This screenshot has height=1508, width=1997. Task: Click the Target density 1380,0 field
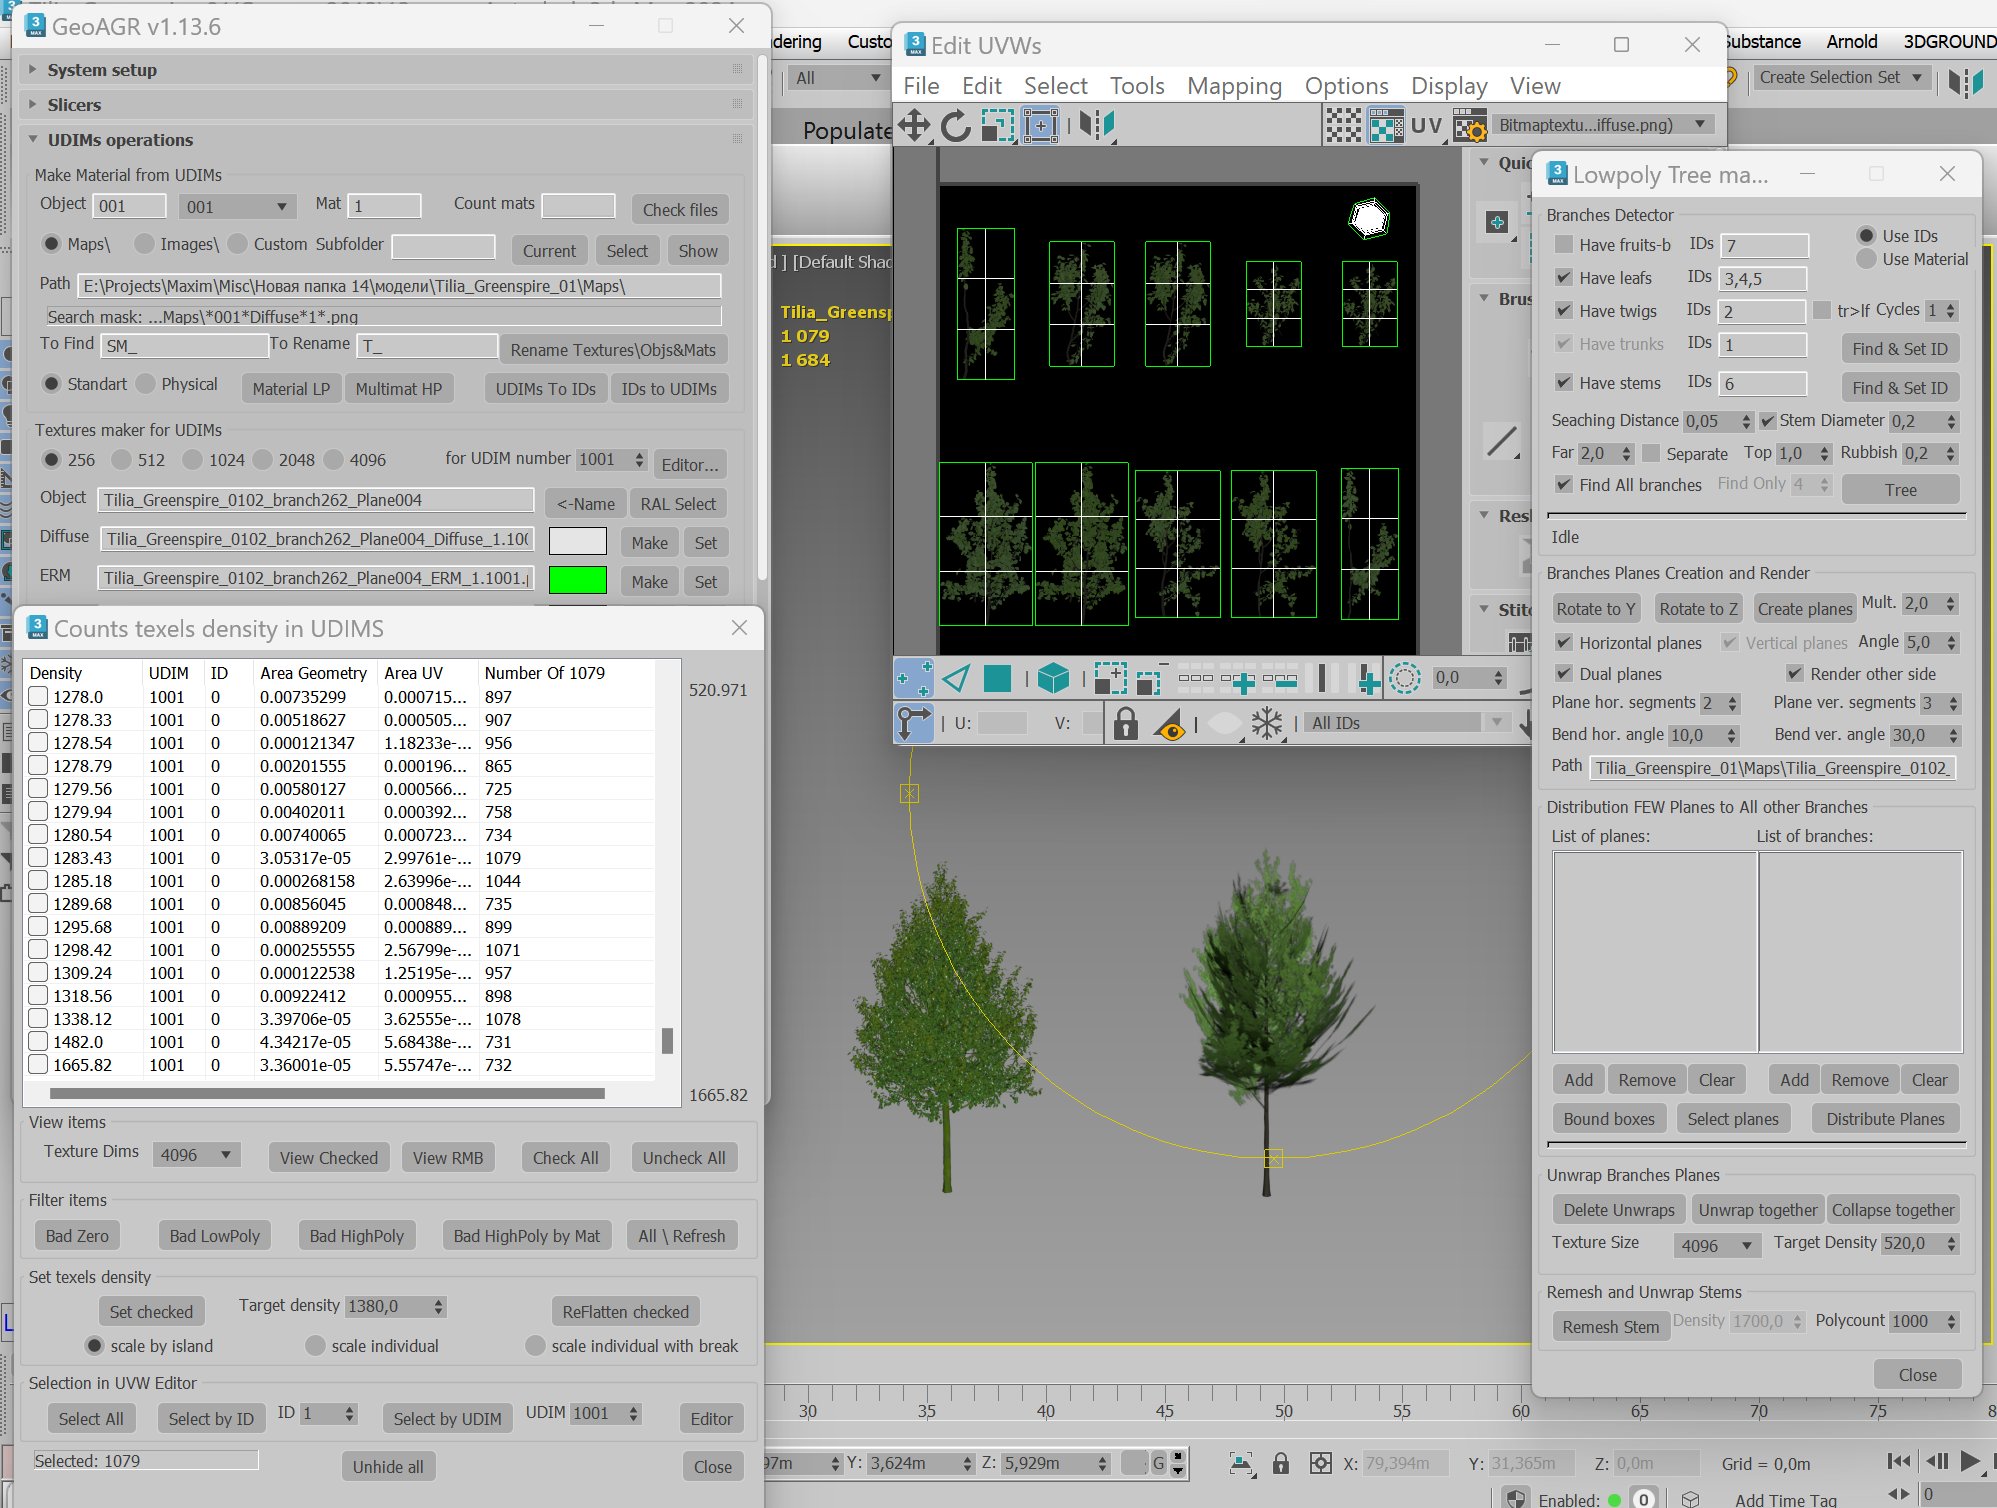pyautogui.click(x=388, y=1306)
